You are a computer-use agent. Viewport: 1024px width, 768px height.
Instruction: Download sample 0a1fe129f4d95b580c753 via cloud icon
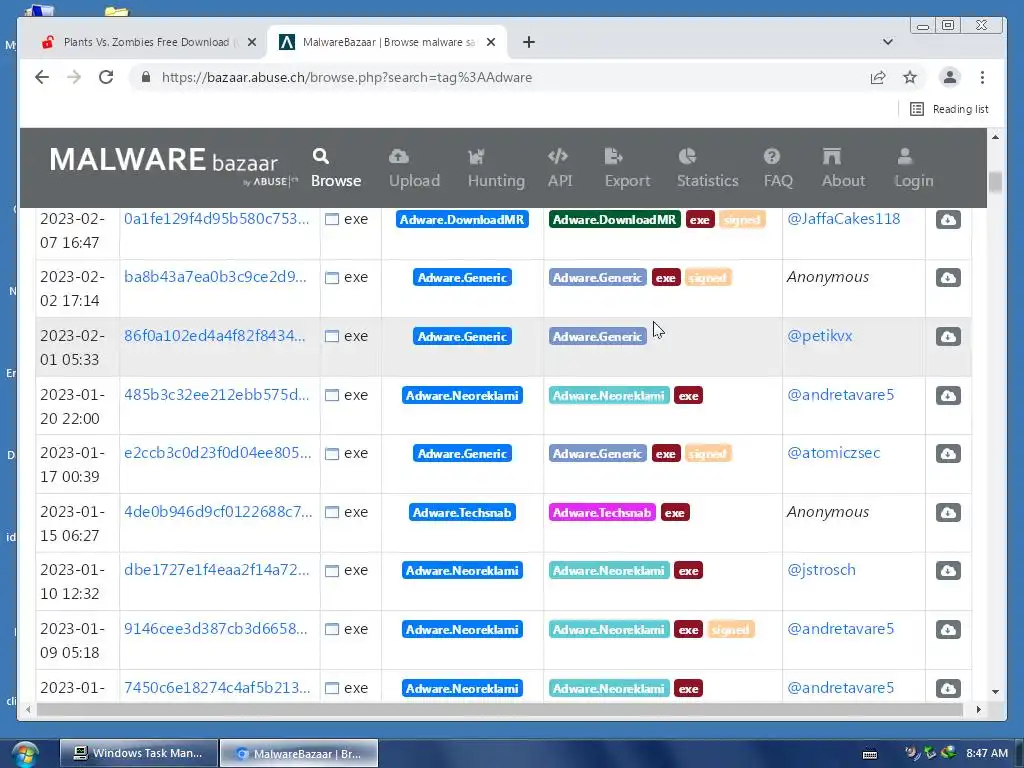point(948,219)
